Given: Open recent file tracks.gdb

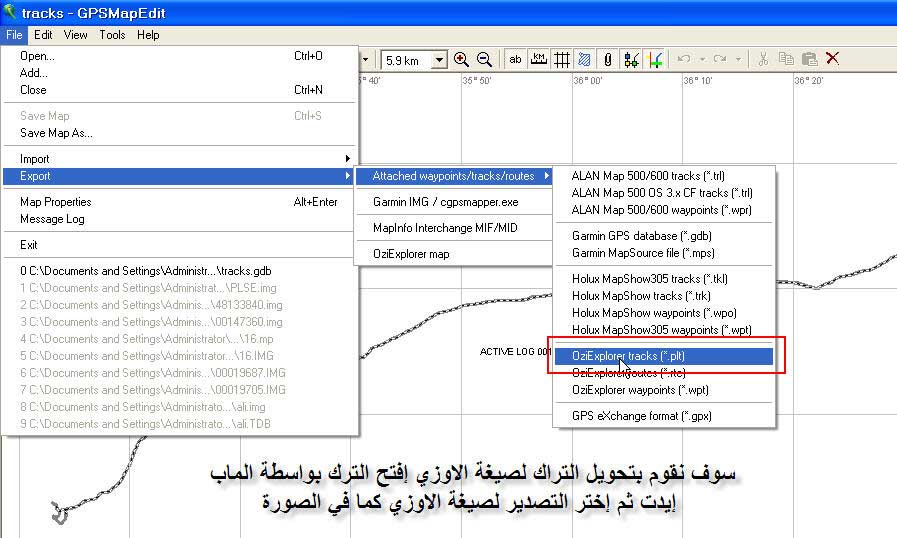Looking at the screenshot, I should (179, 271).
